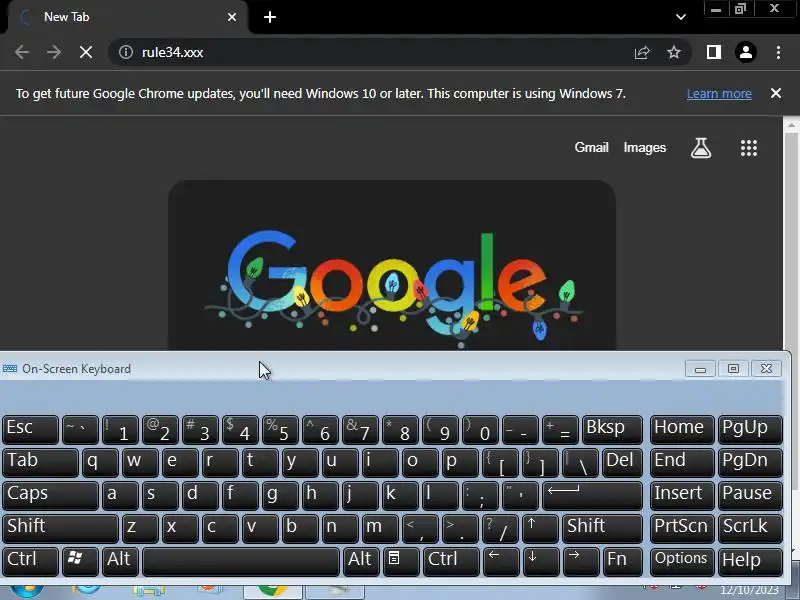Open Search Labs flask icon
The image size is (800, 600).
[701, 148]
